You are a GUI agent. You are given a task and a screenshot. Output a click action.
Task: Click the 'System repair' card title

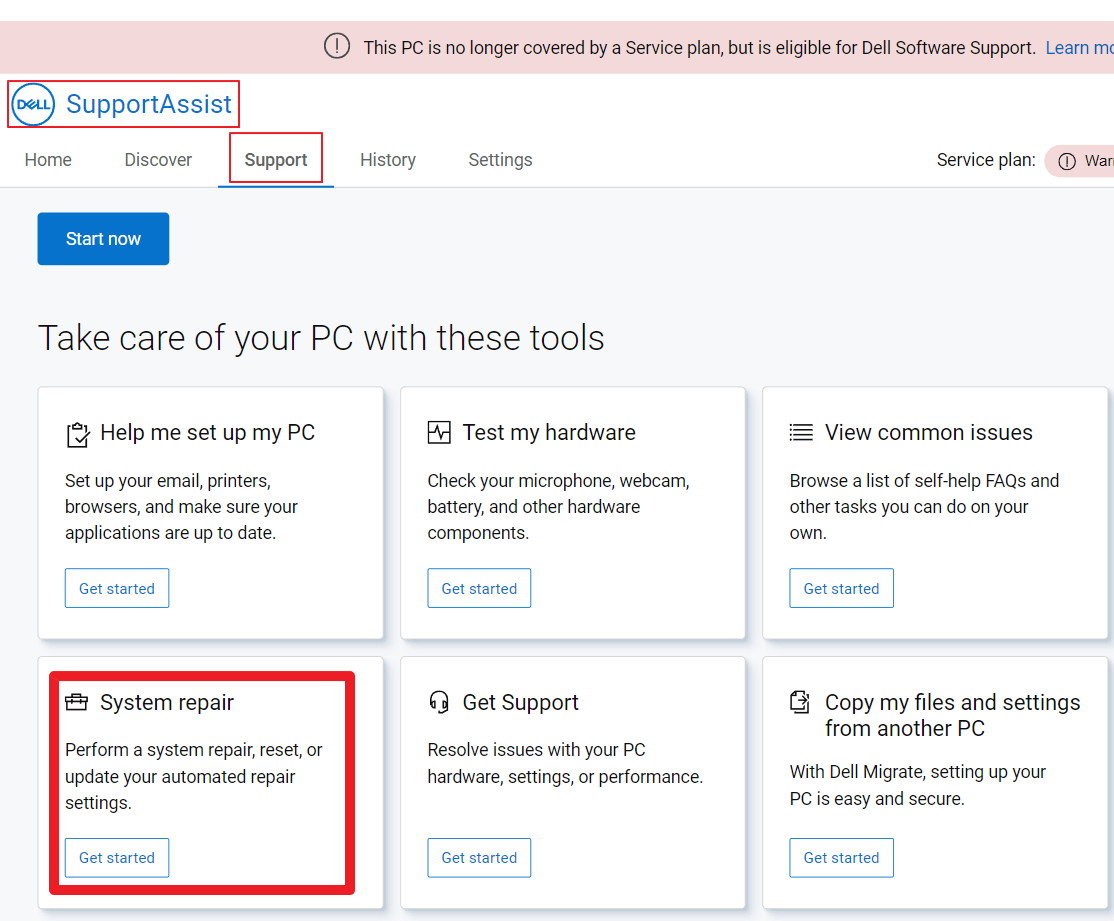(167, 702)
